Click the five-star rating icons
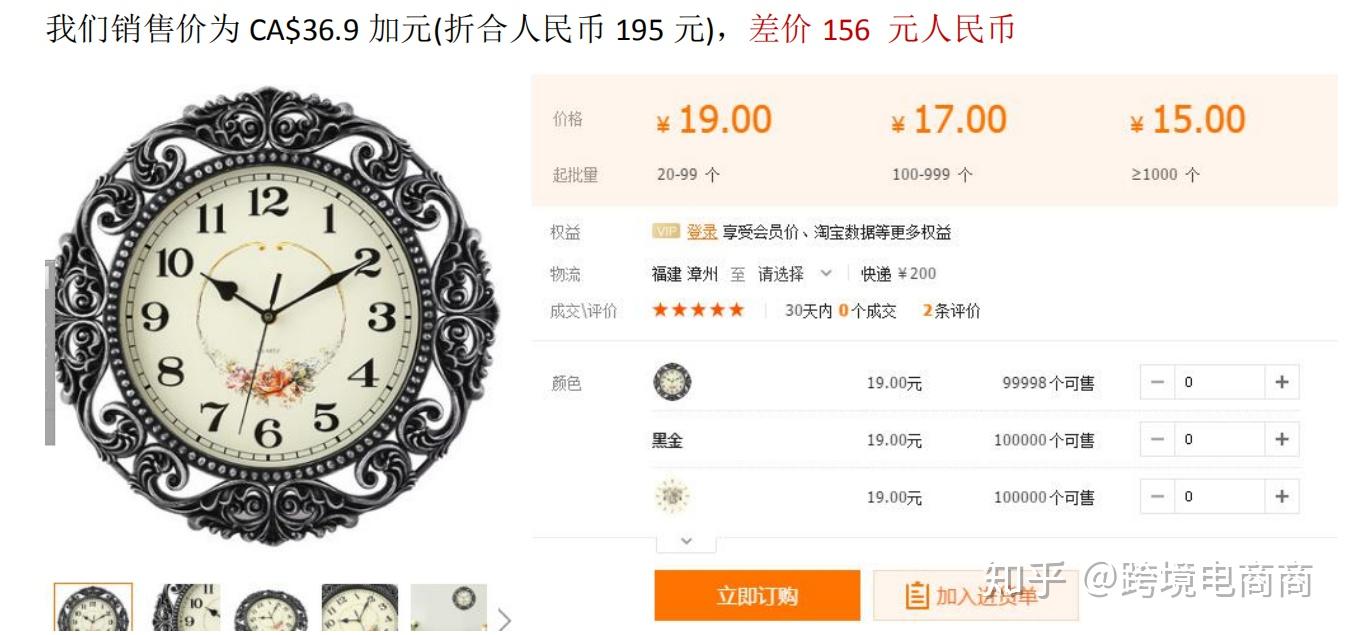 [698, 310]
